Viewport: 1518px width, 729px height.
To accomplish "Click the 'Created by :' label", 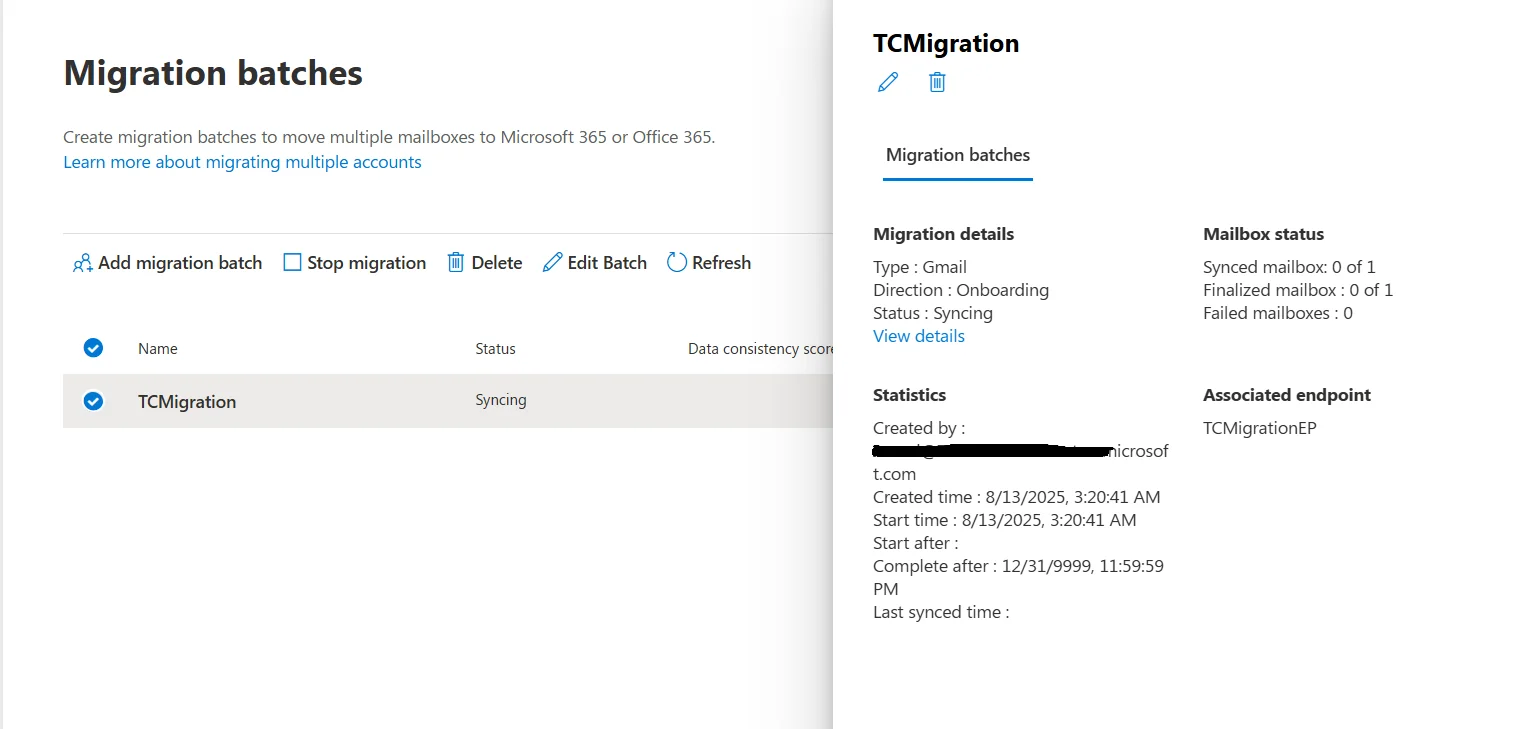I will pyautogui.click(x=919, y=428).
